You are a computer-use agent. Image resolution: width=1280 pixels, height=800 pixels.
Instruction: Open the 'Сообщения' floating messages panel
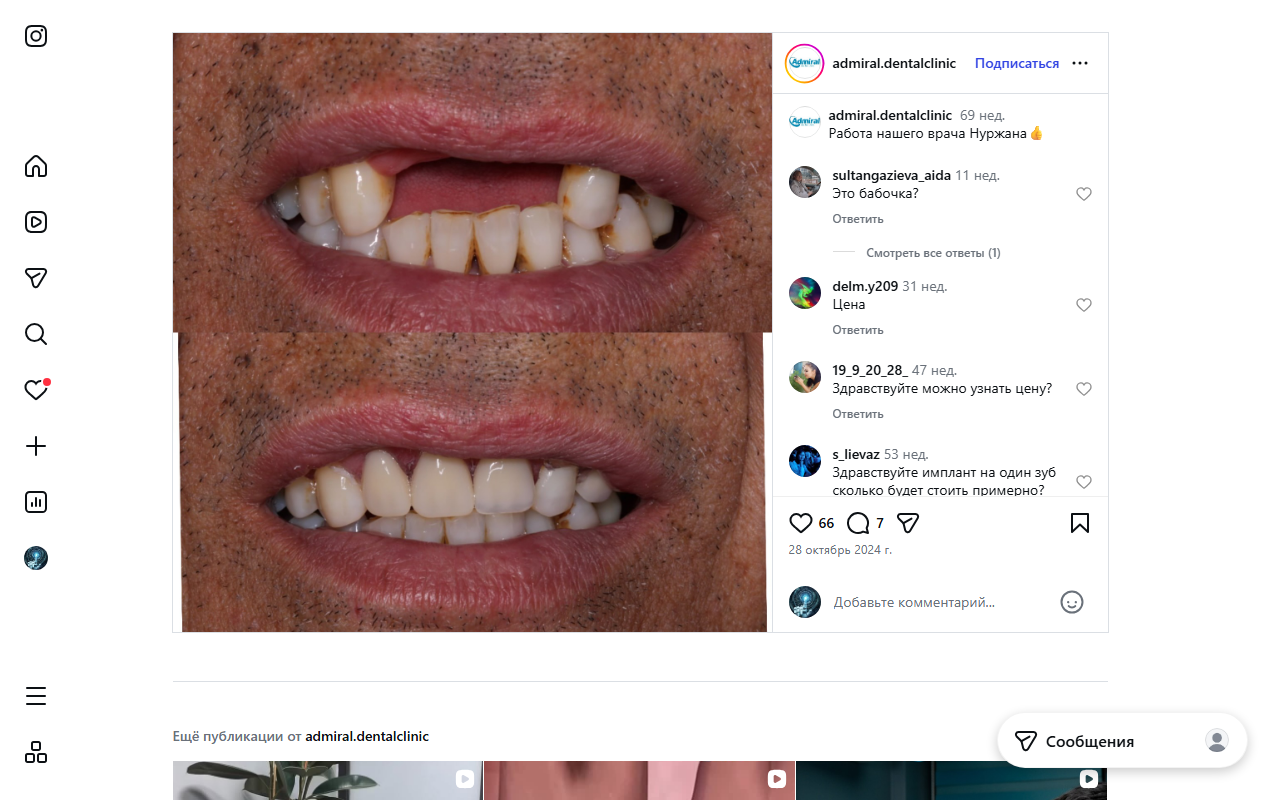click(x=1089, y=741)
